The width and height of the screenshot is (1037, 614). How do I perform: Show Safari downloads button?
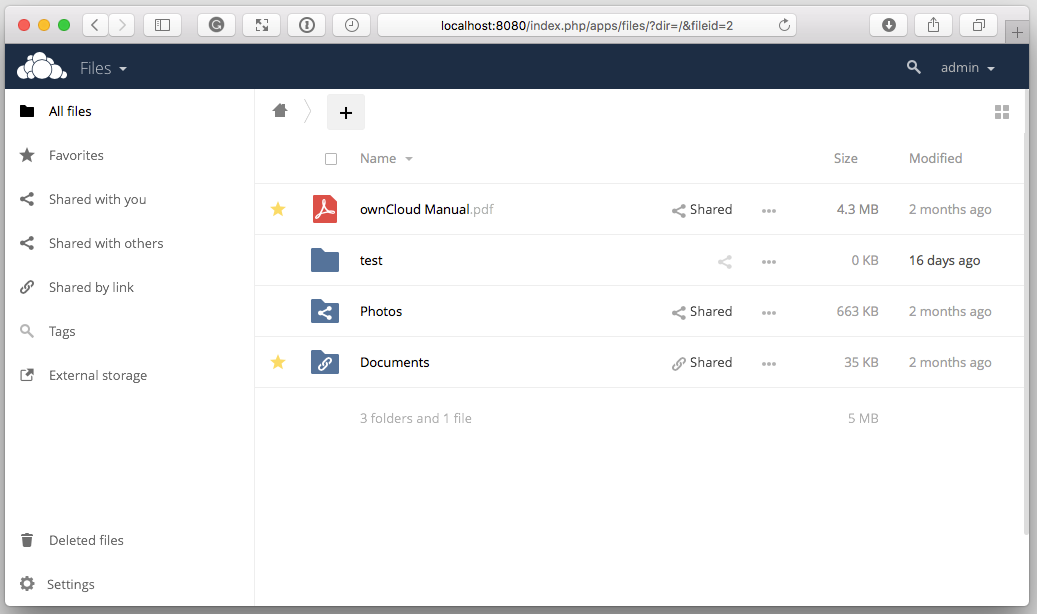tap(889, 25)
